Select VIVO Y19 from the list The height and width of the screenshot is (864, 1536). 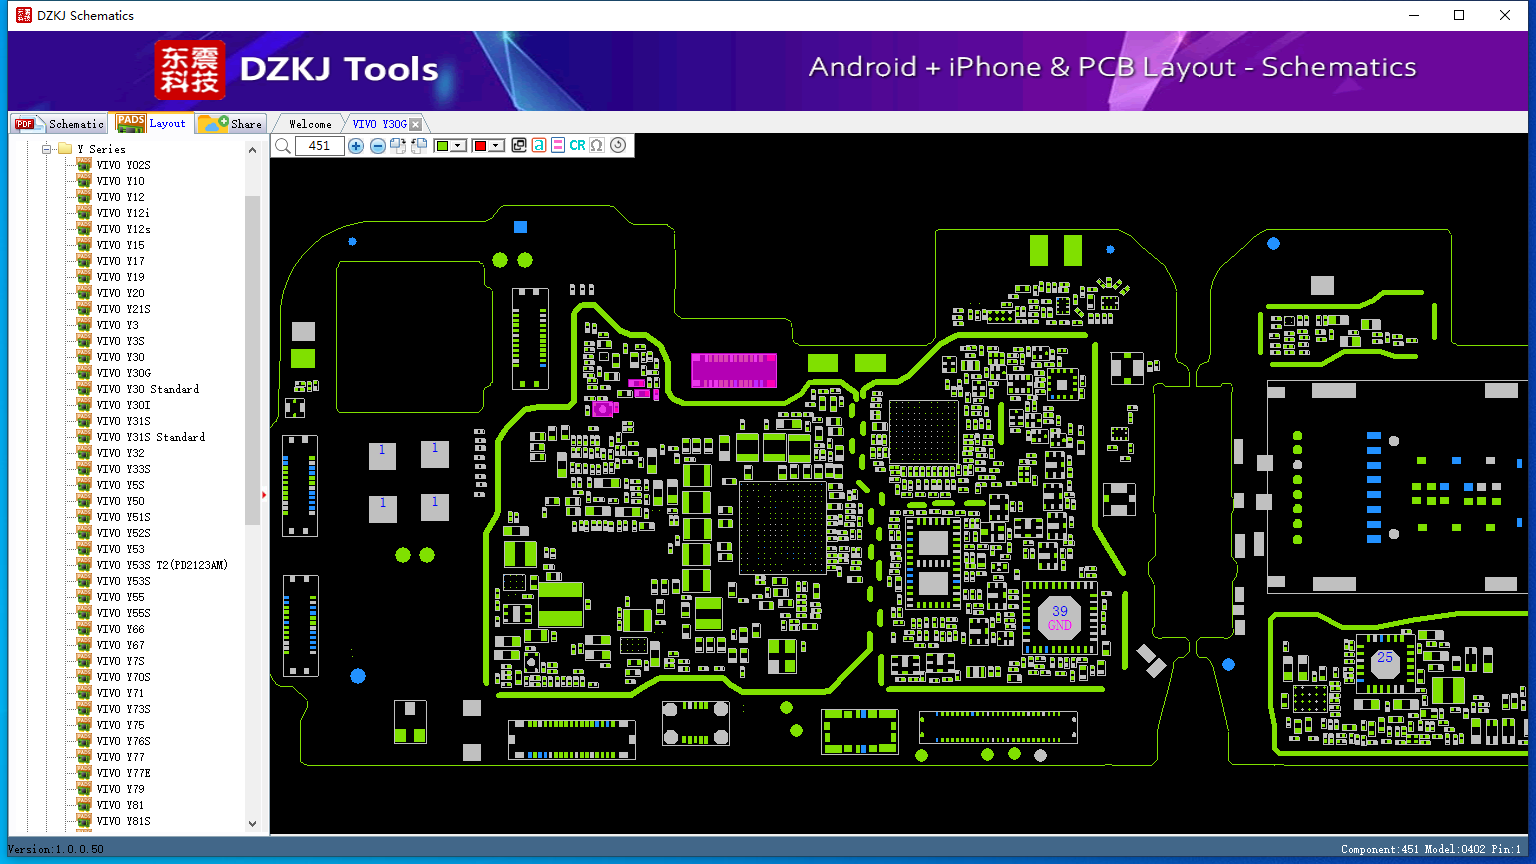[120, 277]
